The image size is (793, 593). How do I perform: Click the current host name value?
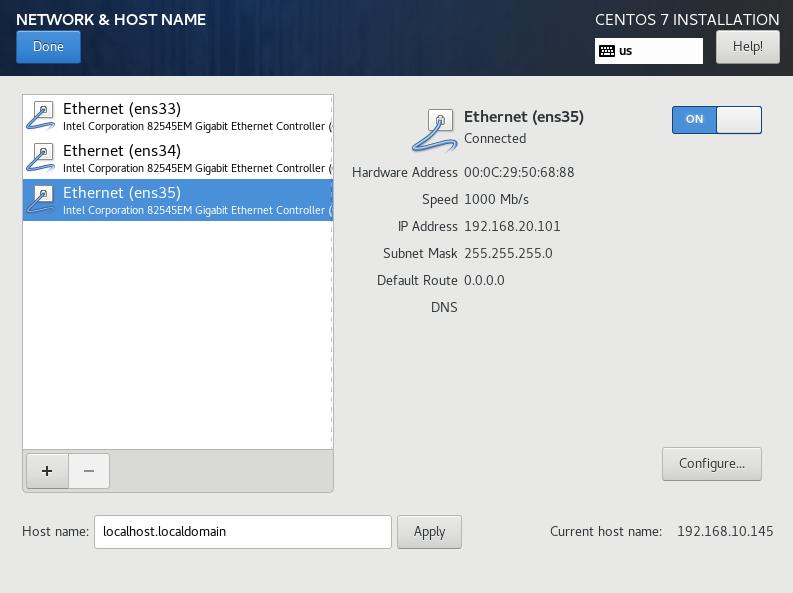(x=725, y=532)
